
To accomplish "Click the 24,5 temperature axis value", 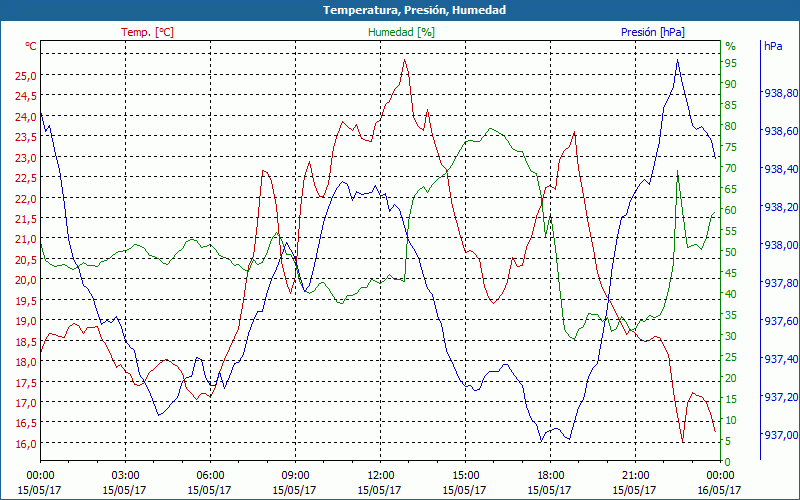I will click(25, 96).
